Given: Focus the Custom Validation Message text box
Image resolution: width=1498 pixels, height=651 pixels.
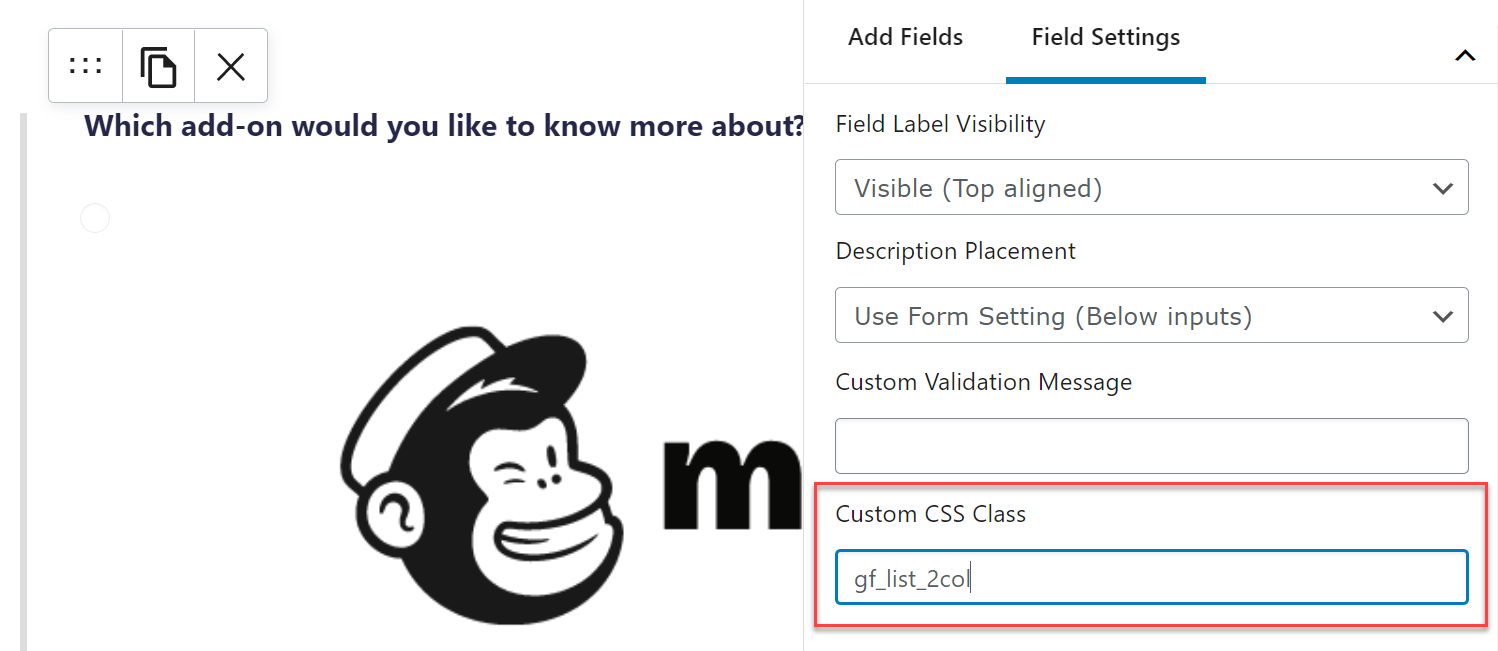Looking at the screenshot, I should 1152,446.
